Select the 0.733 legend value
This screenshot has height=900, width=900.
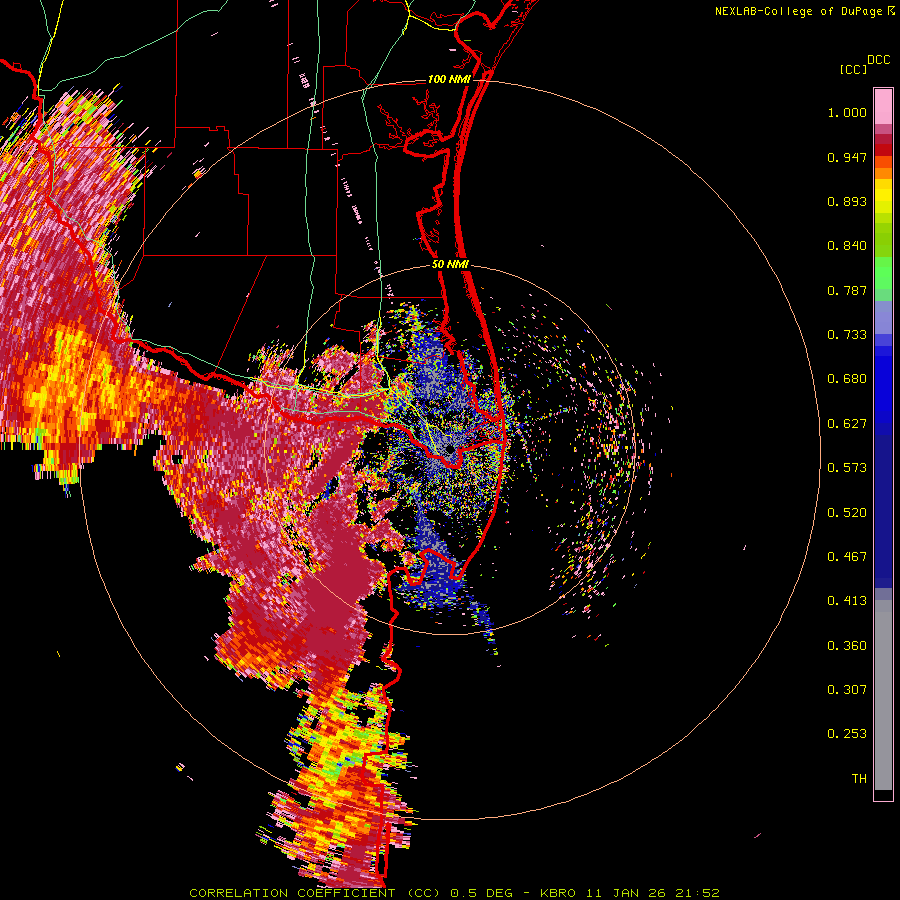click(847, 335)
